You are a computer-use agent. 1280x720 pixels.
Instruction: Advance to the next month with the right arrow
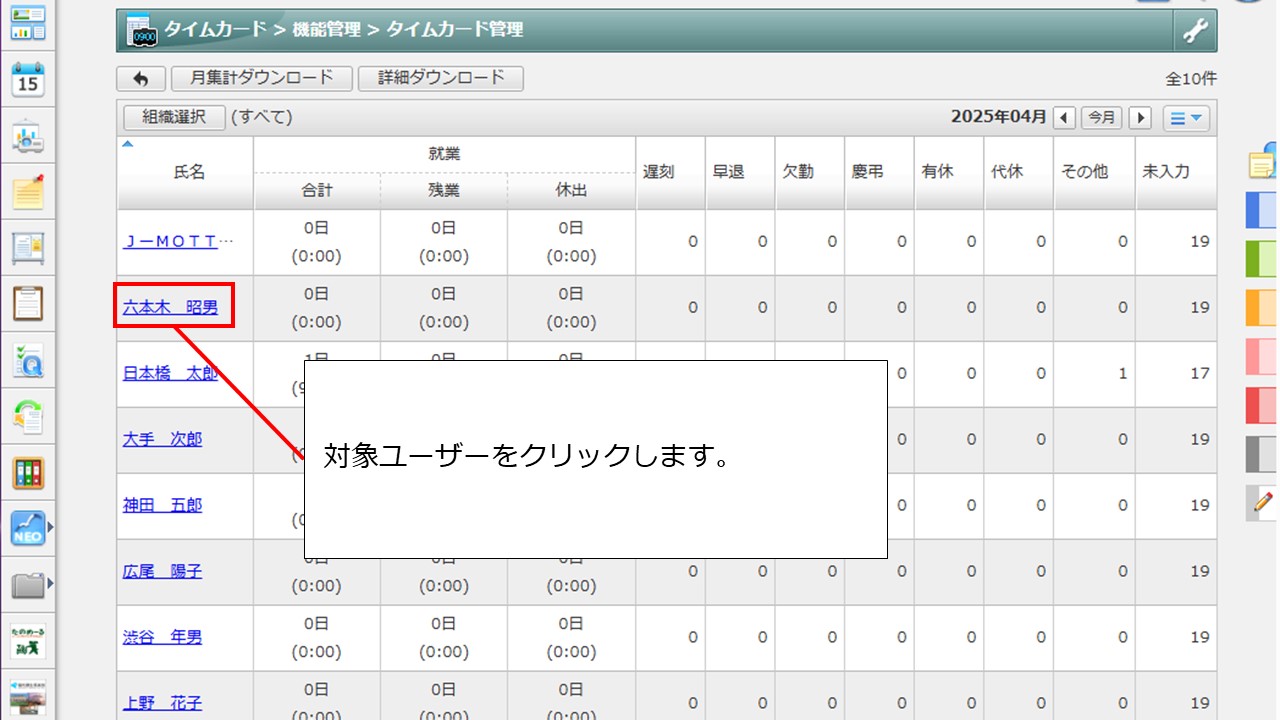[x=1141, y=117]
